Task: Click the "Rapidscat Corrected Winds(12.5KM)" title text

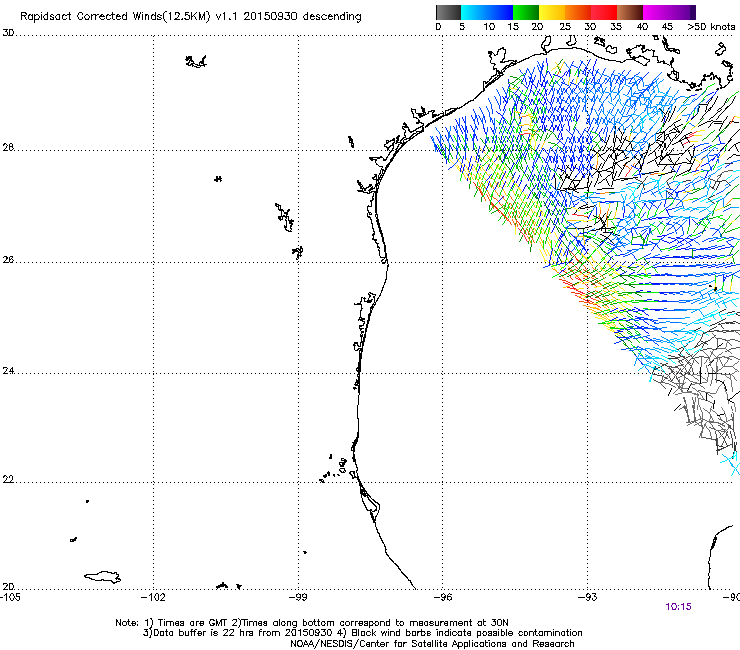Action: (115, 17)
